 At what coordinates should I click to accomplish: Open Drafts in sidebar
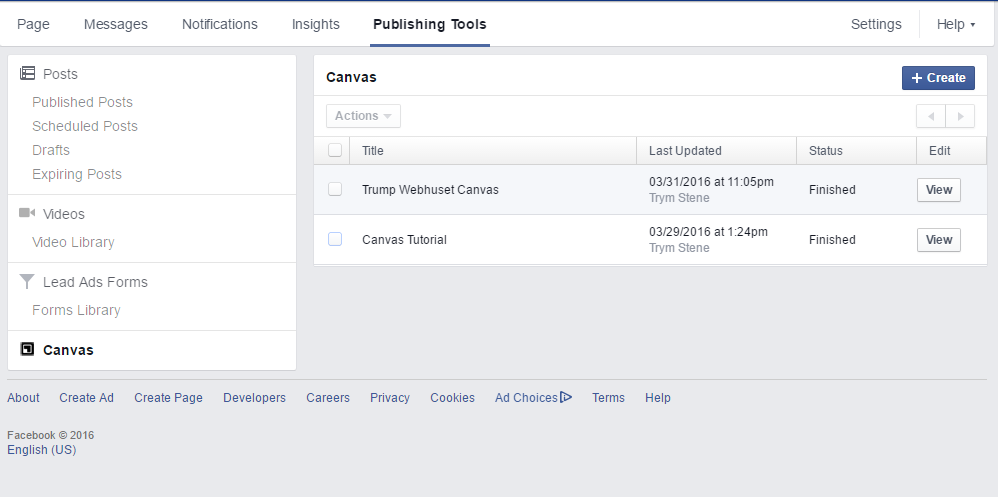pos(51,150)
